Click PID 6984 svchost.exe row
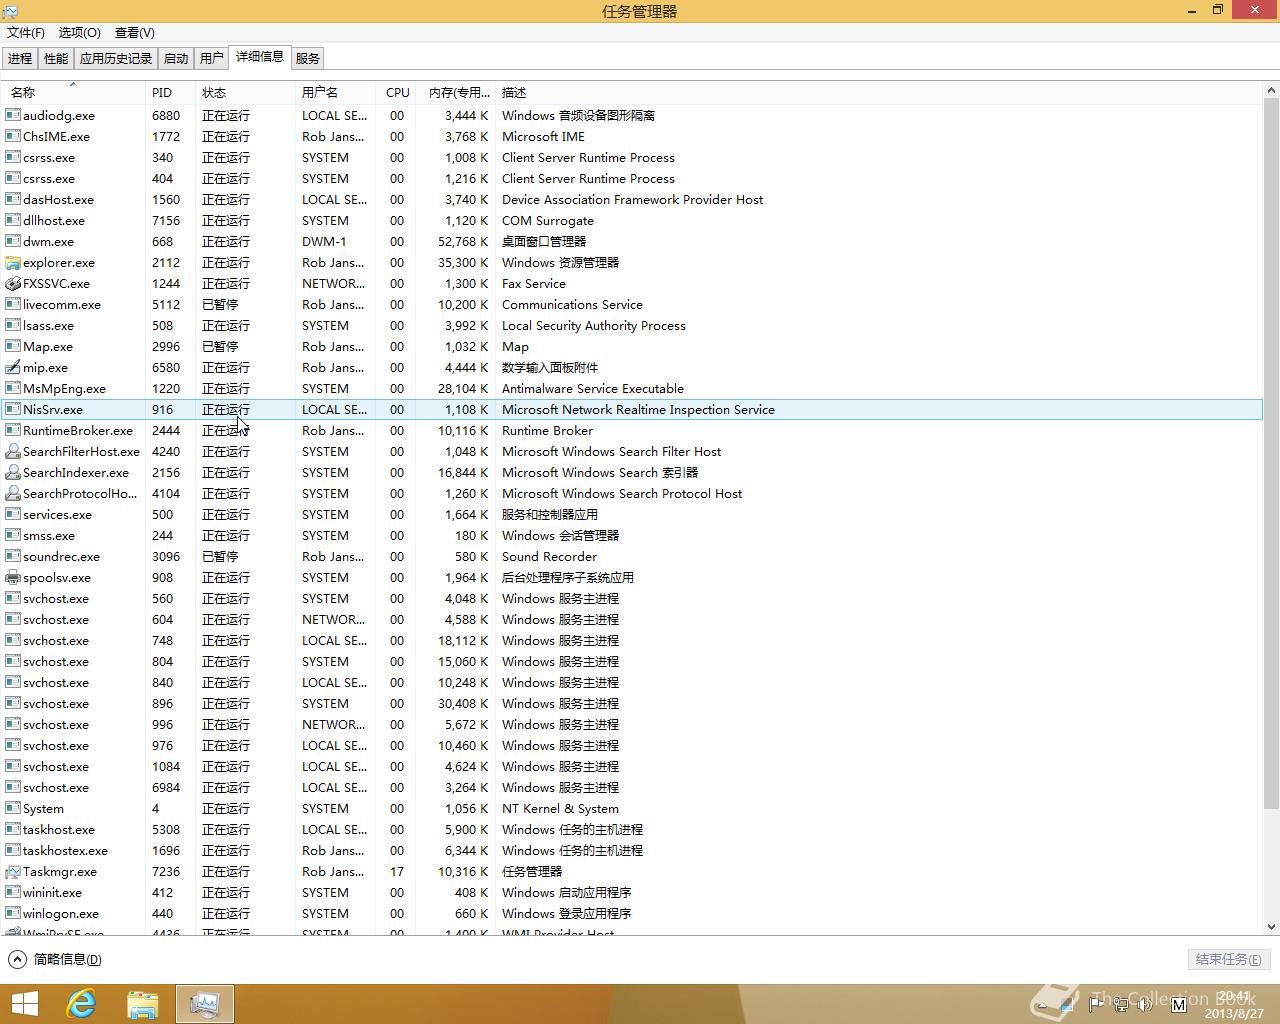The height and width of the screenshot is (1024, 1280). [x=632, y=787]
